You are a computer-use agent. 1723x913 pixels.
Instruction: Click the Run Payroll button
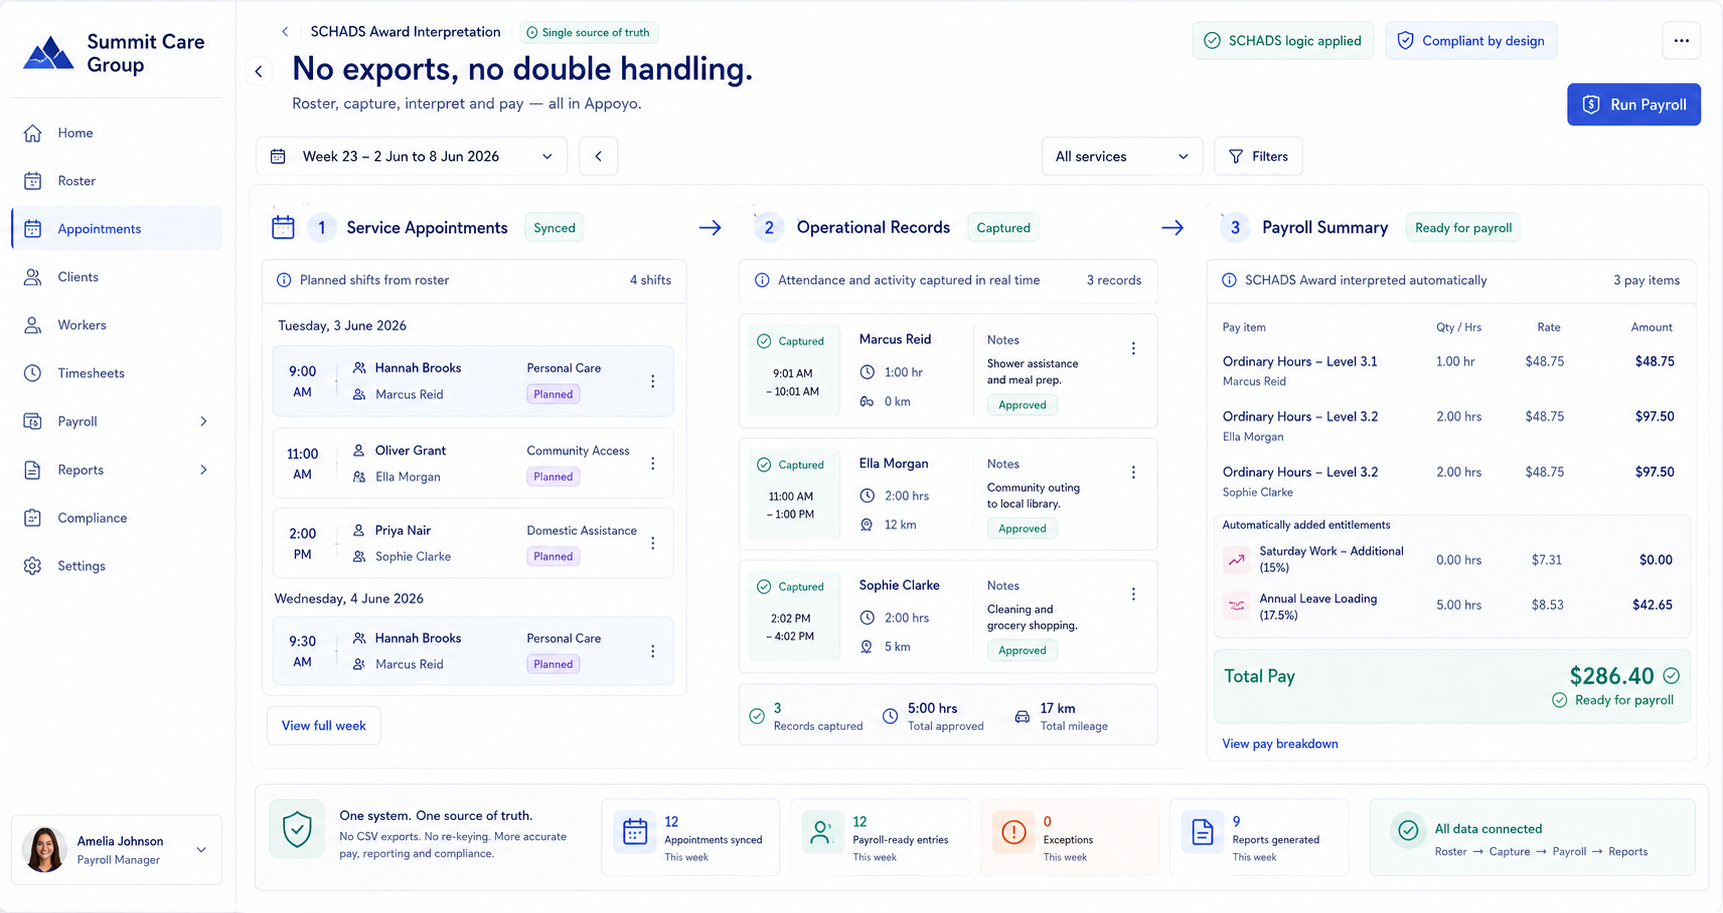point(1633,104)
